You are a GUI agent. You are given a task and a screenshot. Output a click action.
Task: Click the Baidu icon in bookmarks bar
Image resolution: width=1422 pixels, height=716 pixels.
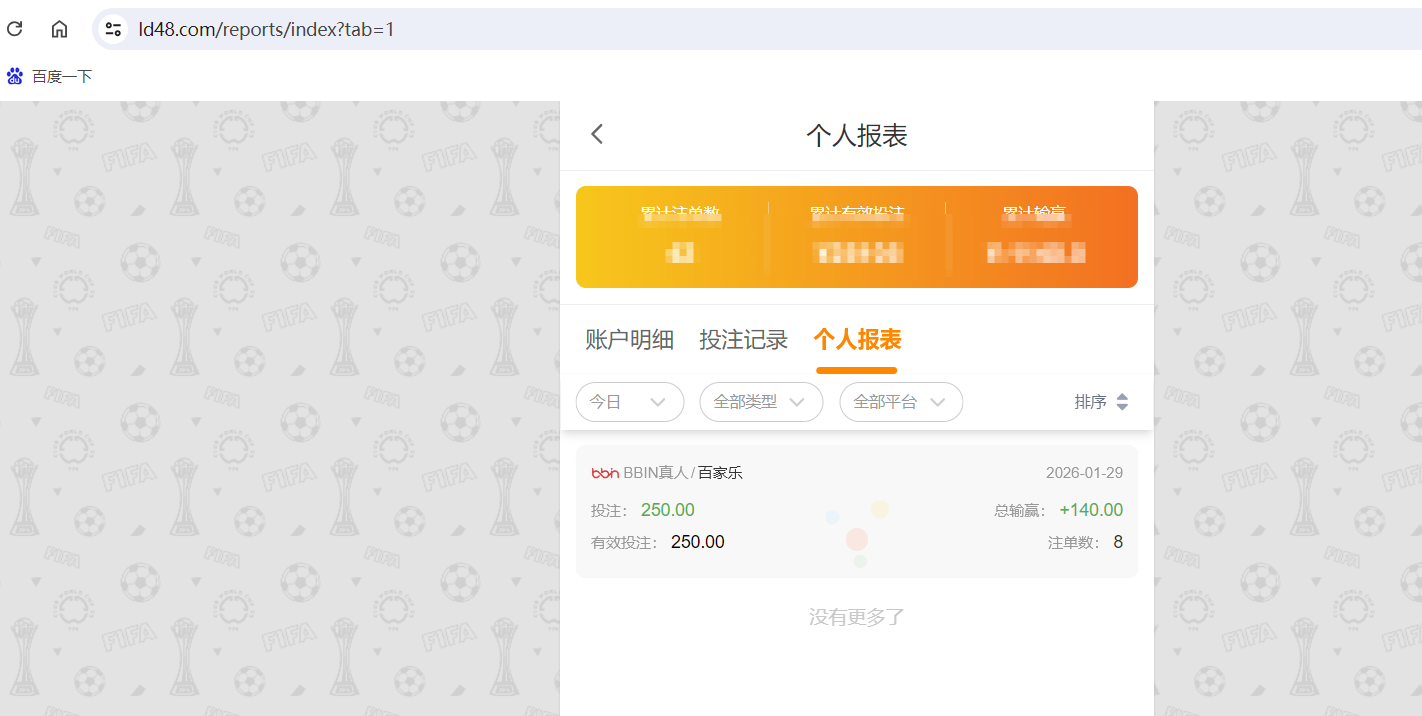click(14, 75)
